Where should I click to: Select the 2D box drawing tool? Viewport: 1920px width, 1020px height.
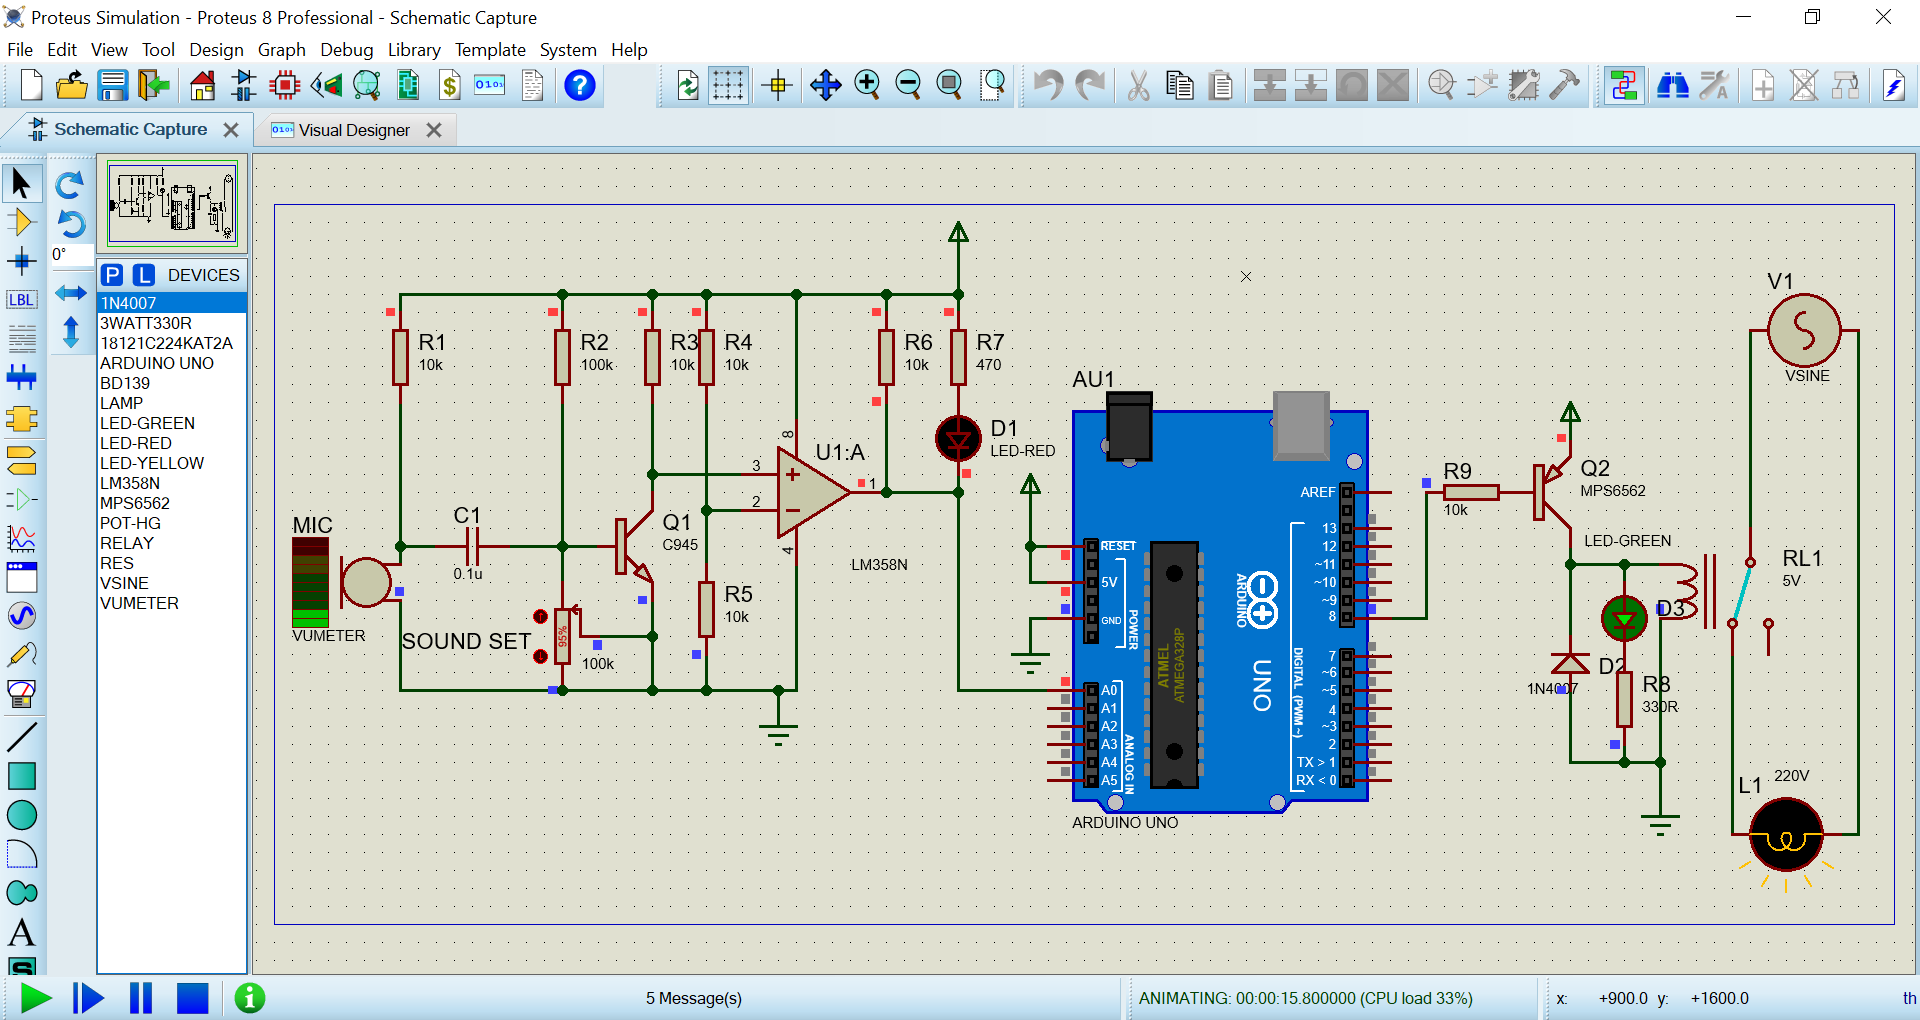click(21, 776)
